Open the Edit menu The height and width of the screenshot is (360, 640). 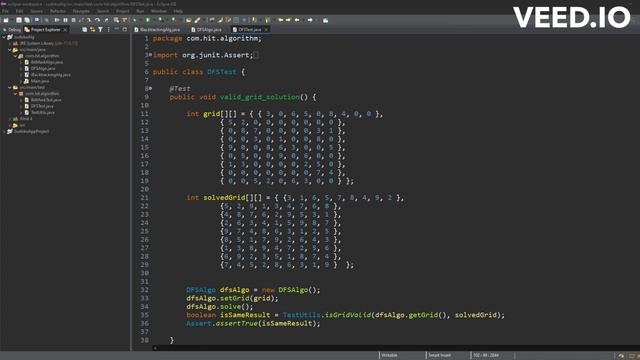coord(19,11)
